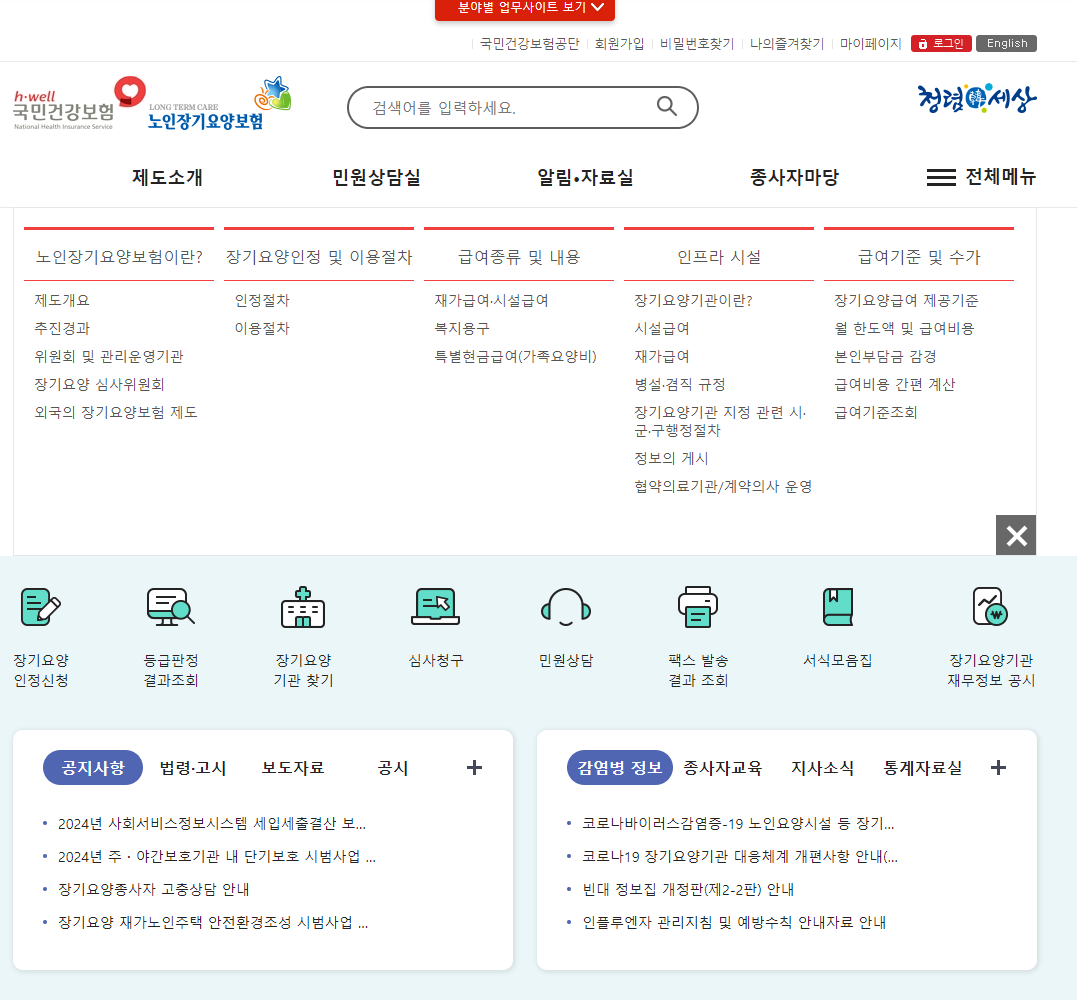Image resolution: width=1077 pixels, height=1004 pixels.
Task: Click the 심사청구 laptop icon
Action: [x=434, y=607]
